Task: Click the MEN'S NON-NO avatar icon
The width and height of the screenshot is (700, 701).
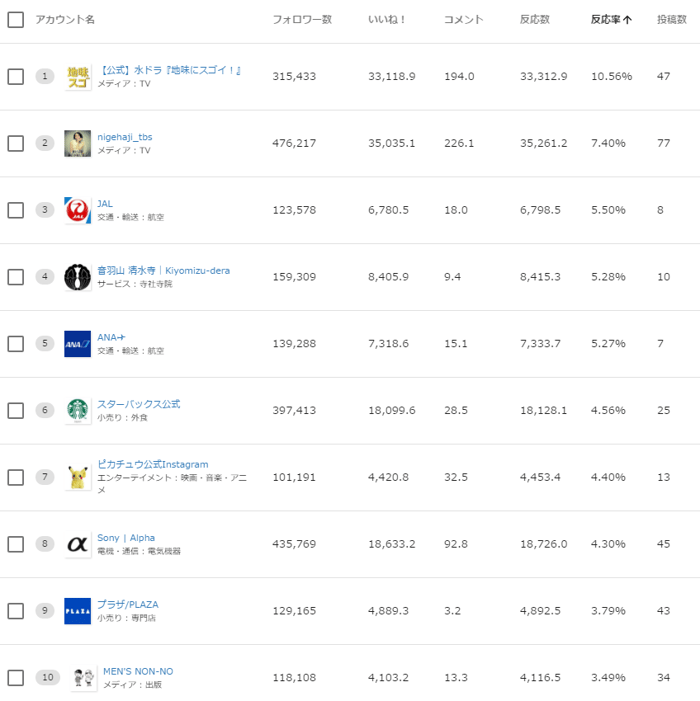Action: pyautogui.click(x=84, y=678)
